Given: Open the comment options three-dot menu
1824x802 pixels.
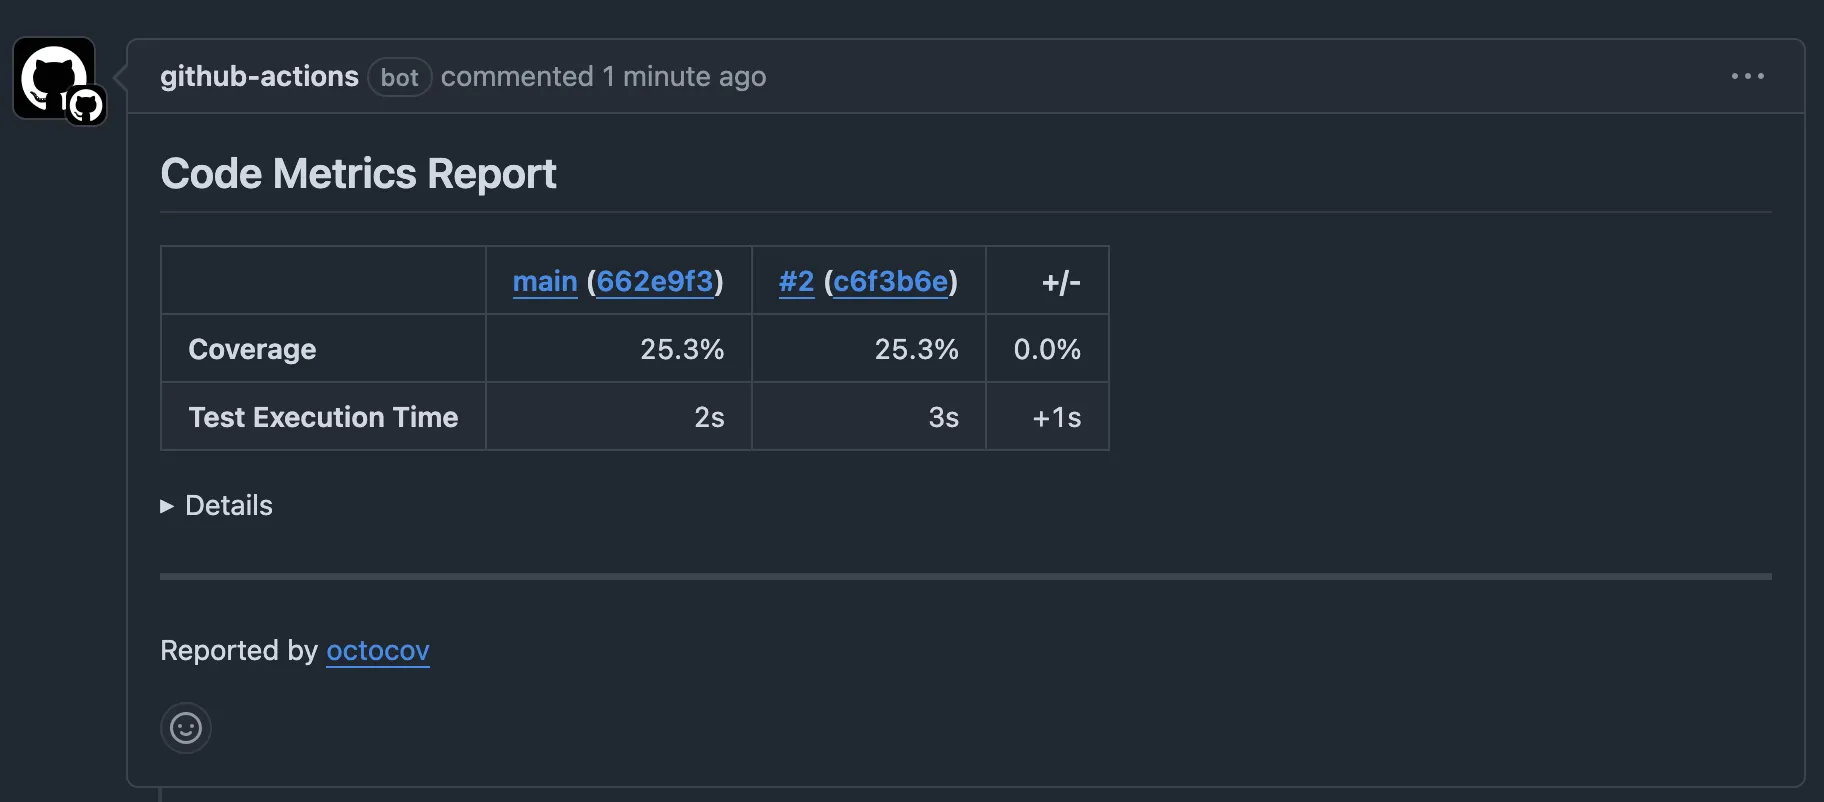Looking at the screenshot, I should [1747, 76].
